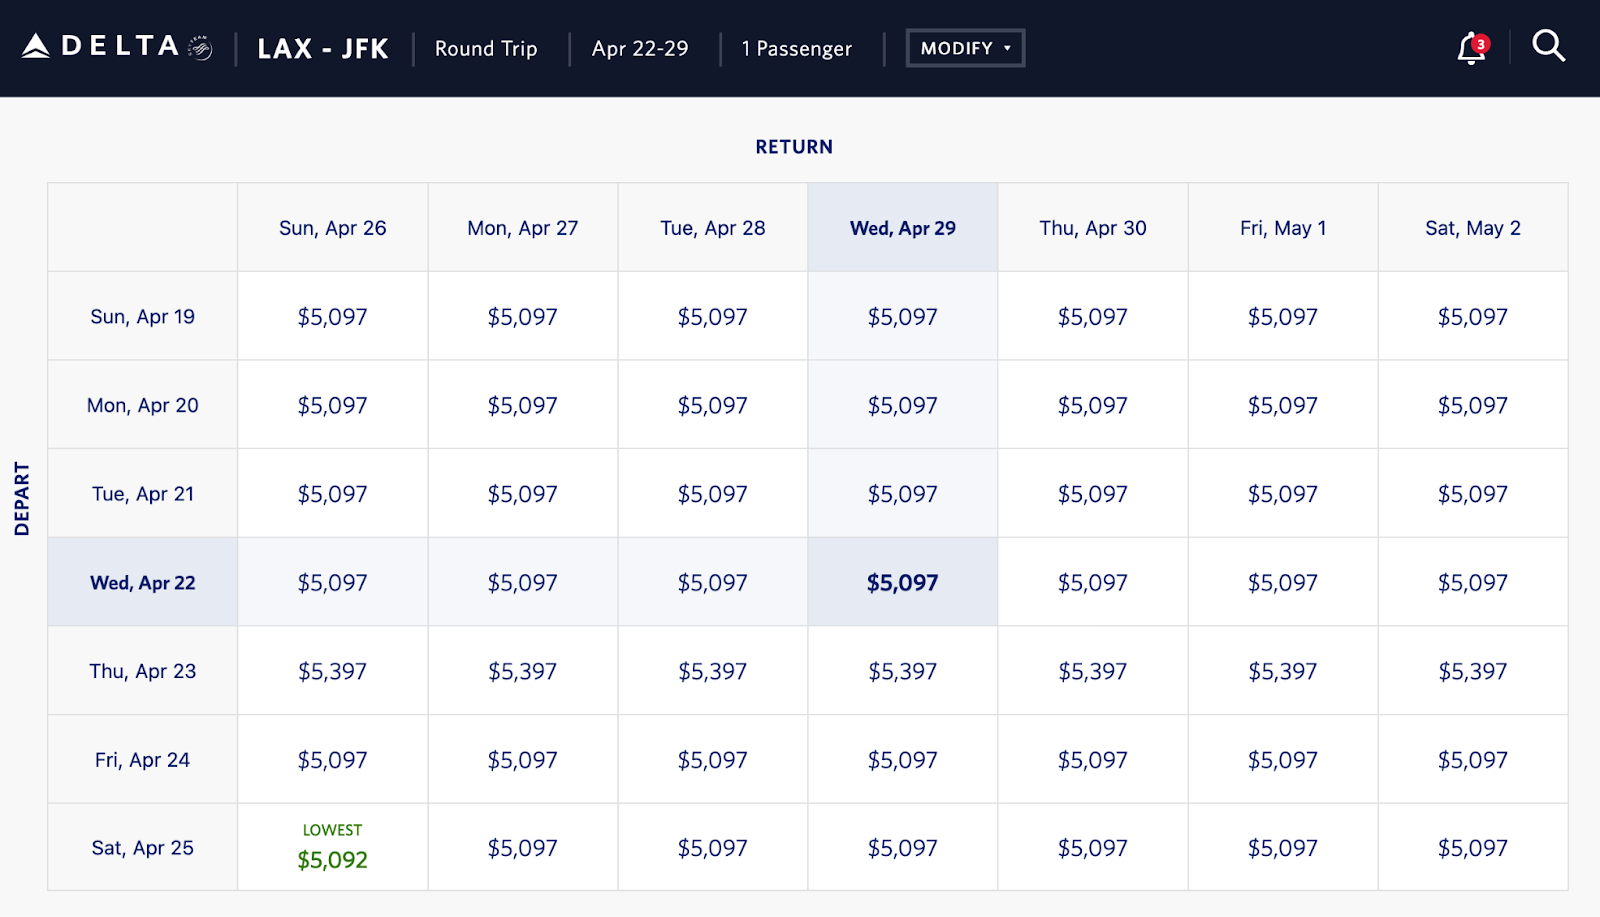Click the Sat, Apr 25 depart row header

142,848
